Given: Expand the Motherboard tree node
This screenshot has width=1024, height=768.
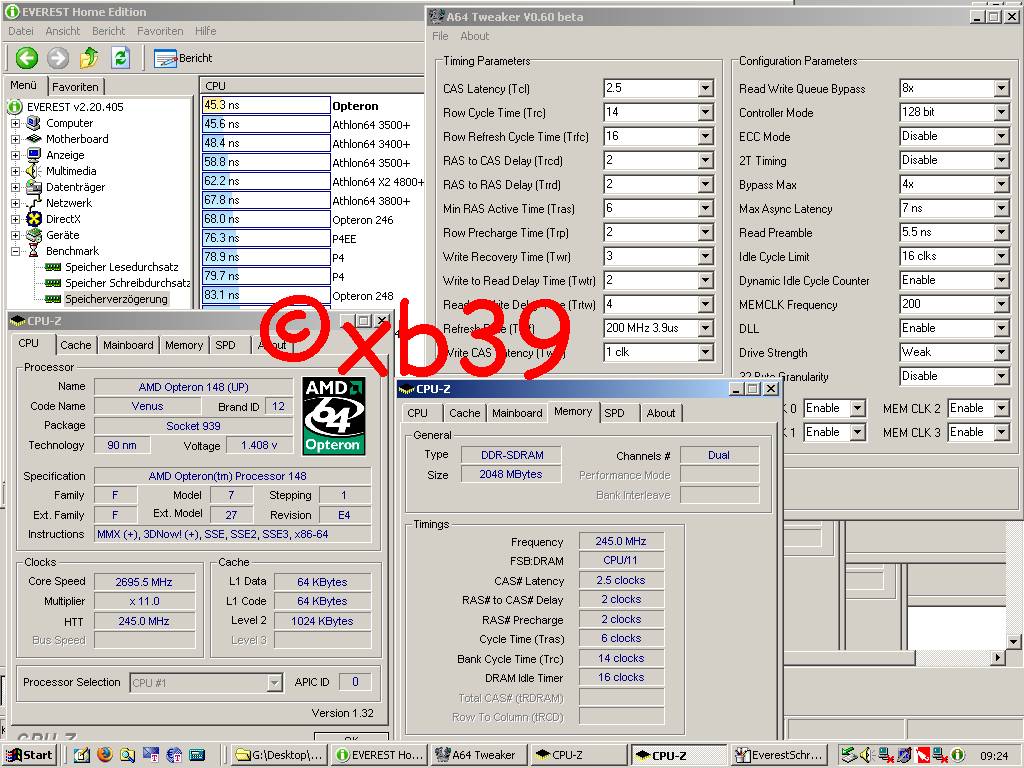Looking at the screenshot, I should click(x=16, y=139).
